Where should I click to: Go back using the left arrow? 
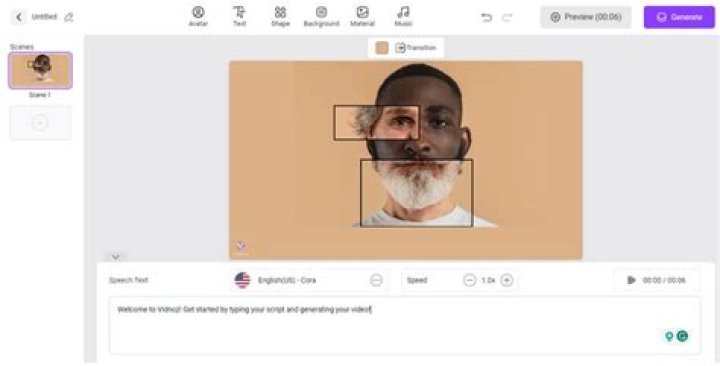[x=18, y=17]
